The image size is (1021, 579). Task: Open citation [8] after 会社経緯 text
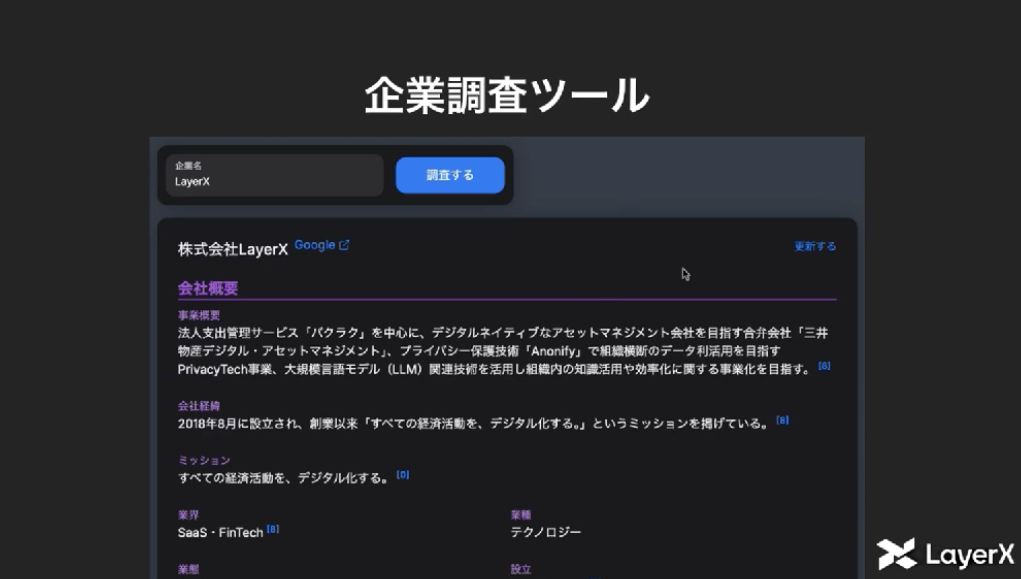[783, 420]
